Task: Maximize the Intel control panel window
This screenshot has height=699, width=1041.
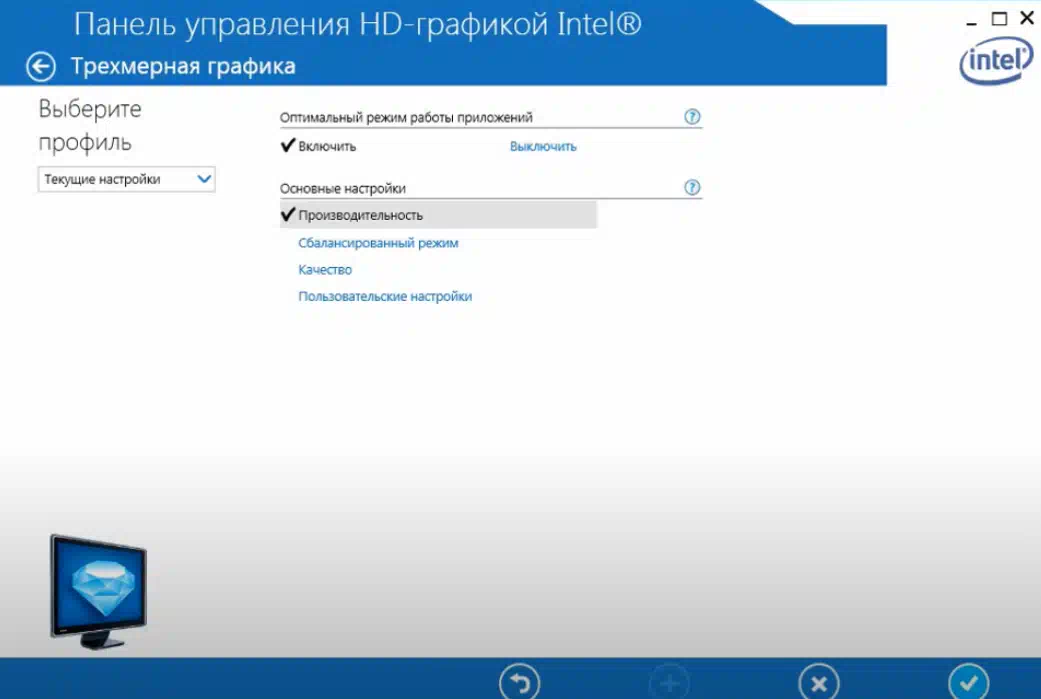Action: coord(999,19)
